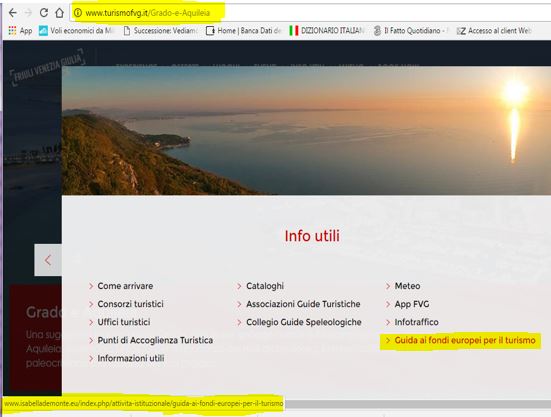
Task: Open 'Infotraffico' link
Action: [x=416, y=322]
